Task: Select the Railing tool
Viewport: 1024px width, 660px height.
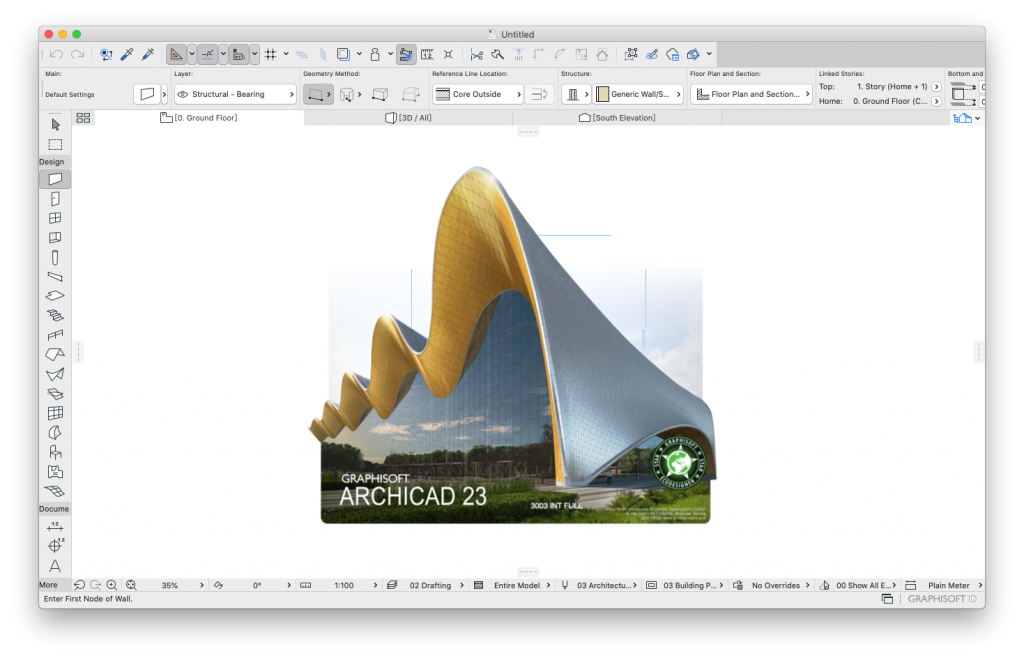Action: (55, 335)
